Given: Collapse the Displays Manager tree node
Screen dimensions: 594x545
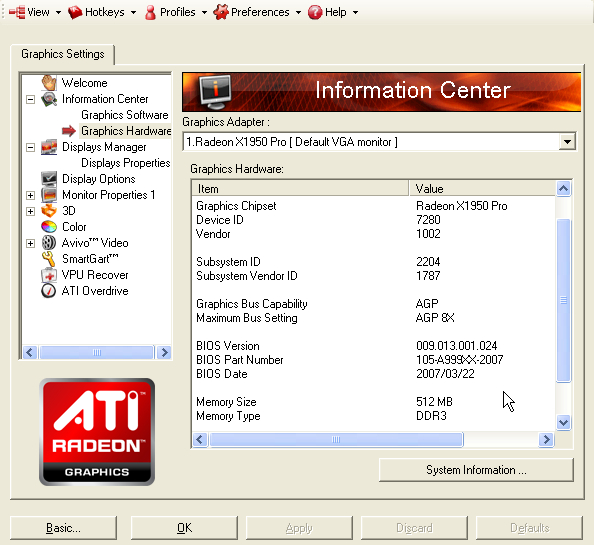Looking at the screenshot, I should click(x=31, y=147).
